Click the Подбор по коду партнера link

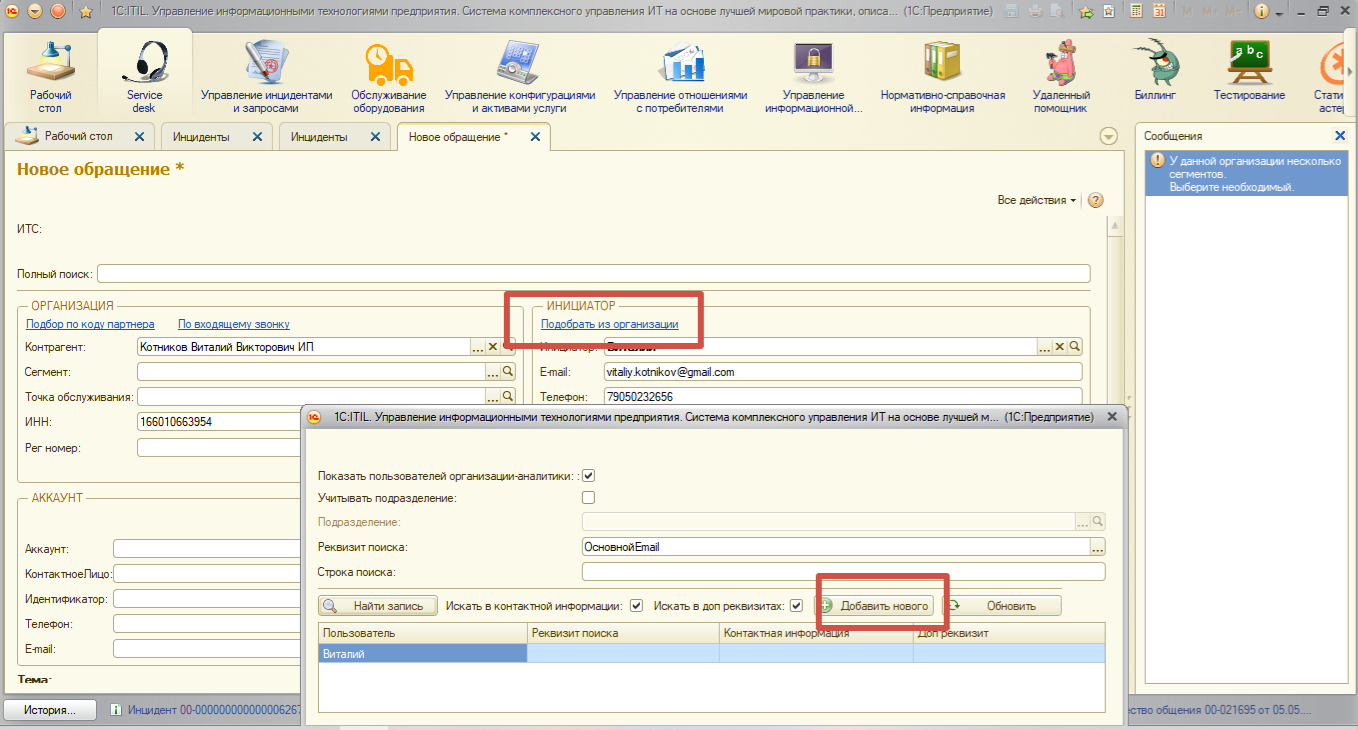tap(90, 324)
